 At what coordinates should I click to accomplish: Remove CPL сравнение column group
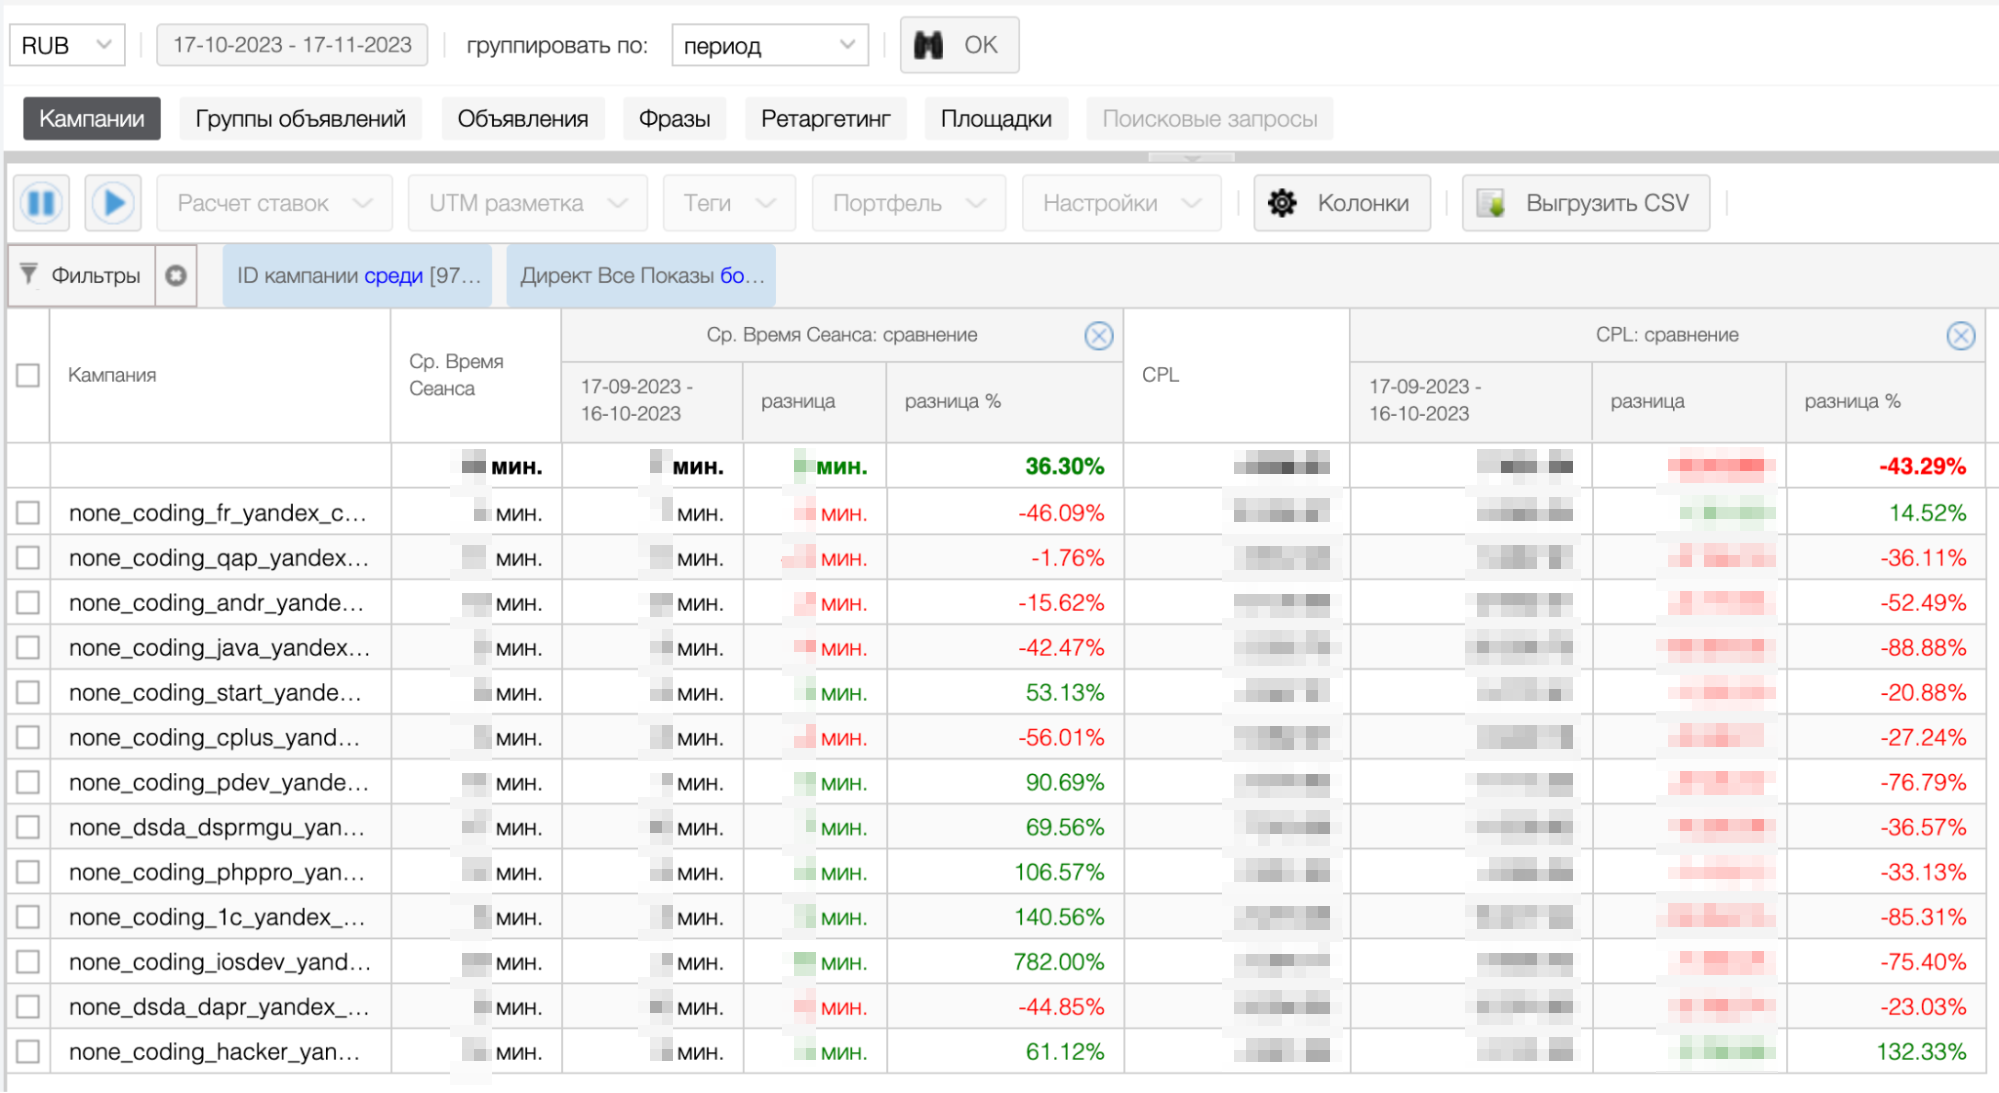point(1960,336)
